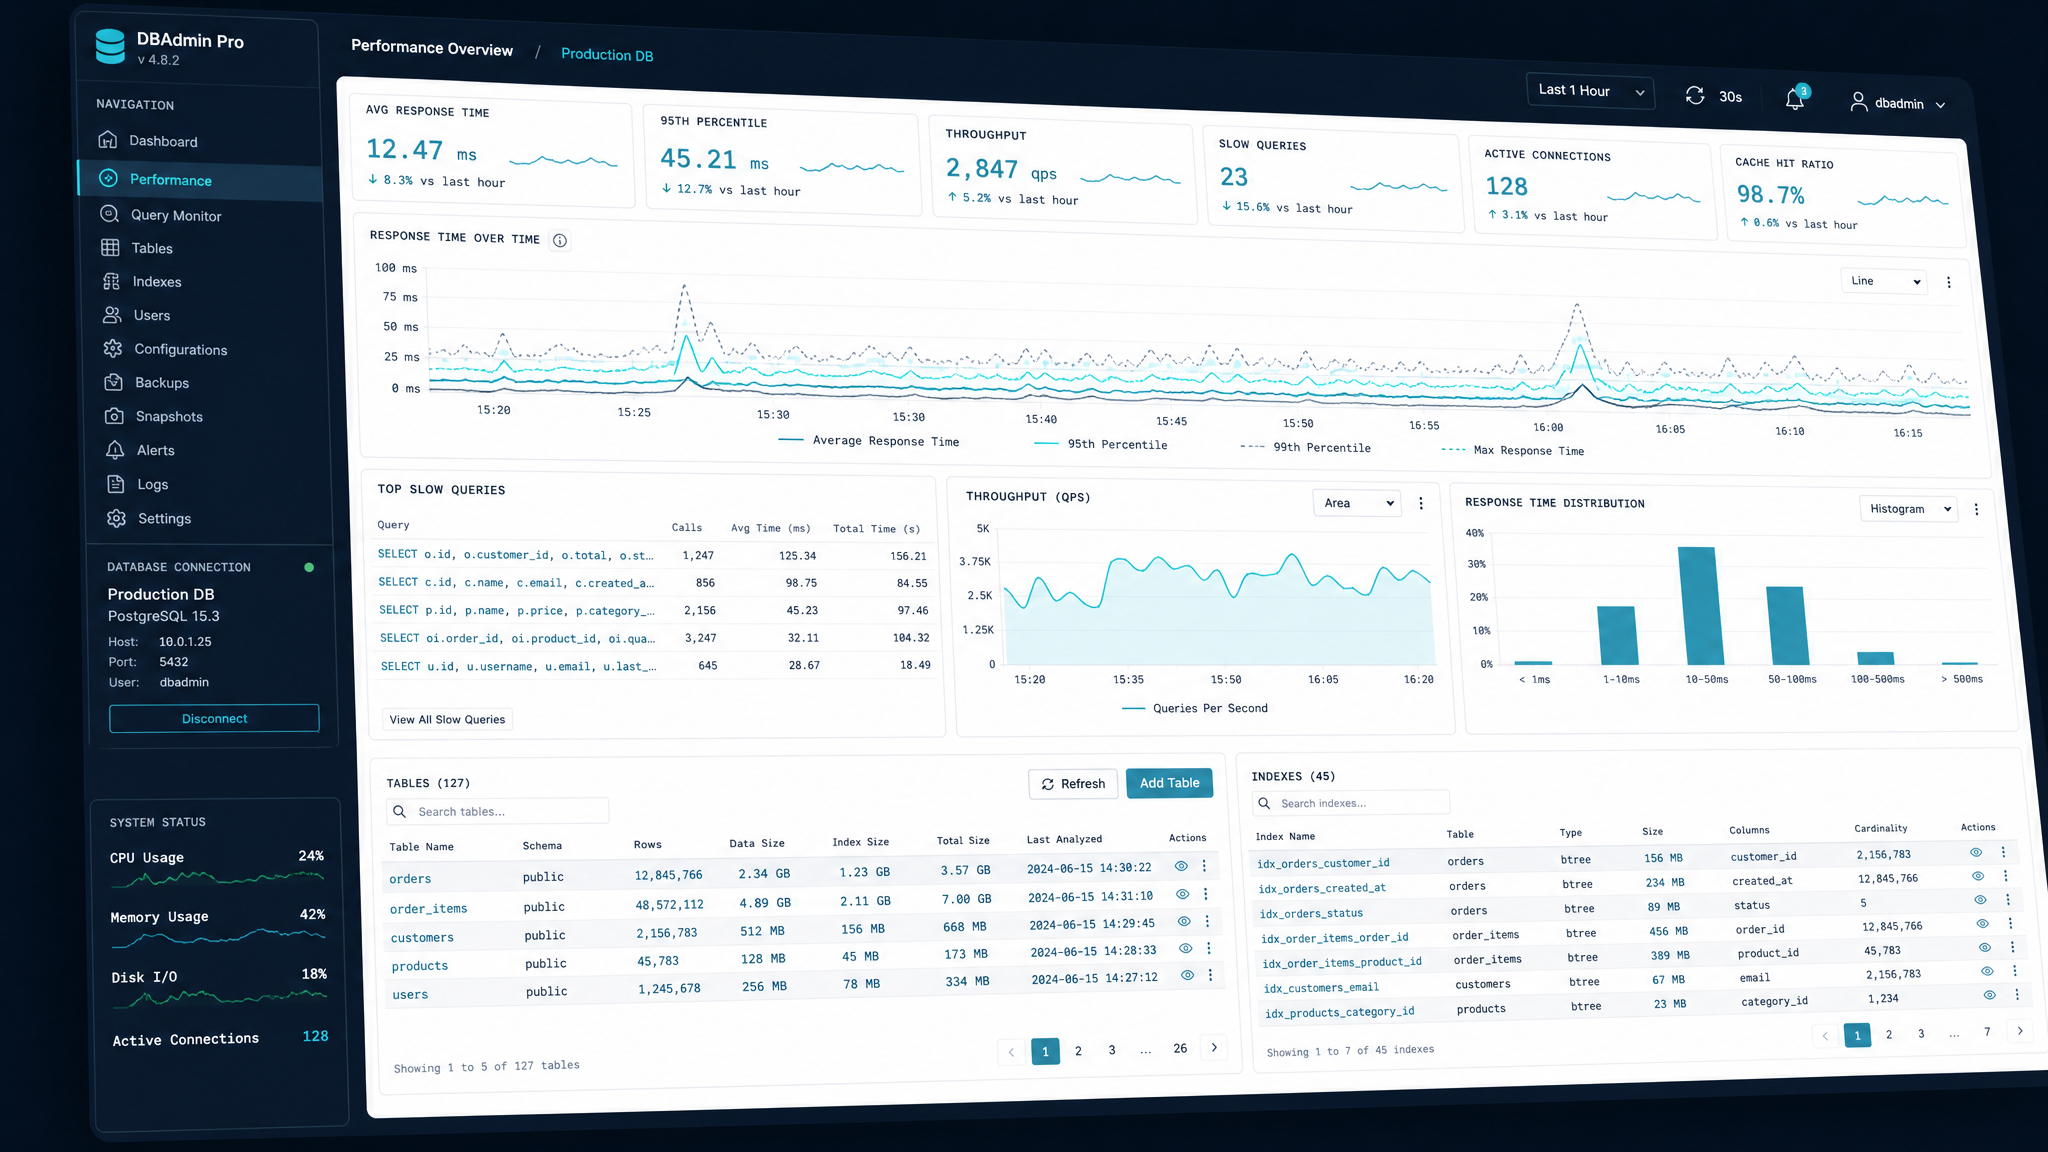This screenshot has height=1152, width=2048.
Task: Click View All Slow Queries
Action: click(x=447, y=719)
